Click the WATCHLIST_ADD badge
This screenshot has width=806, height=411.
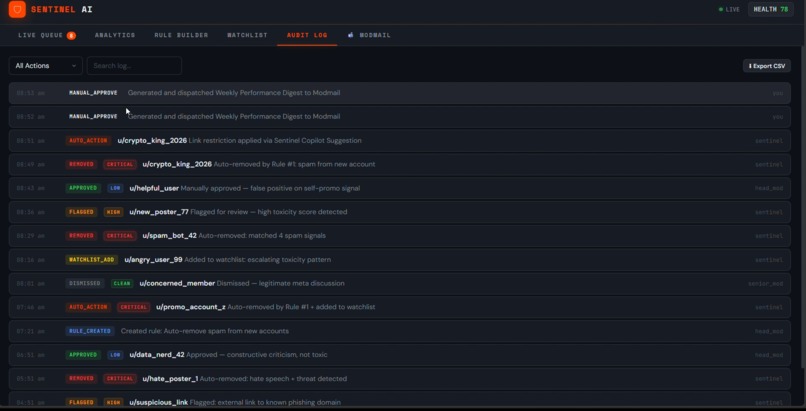click(x=91, y=259)
